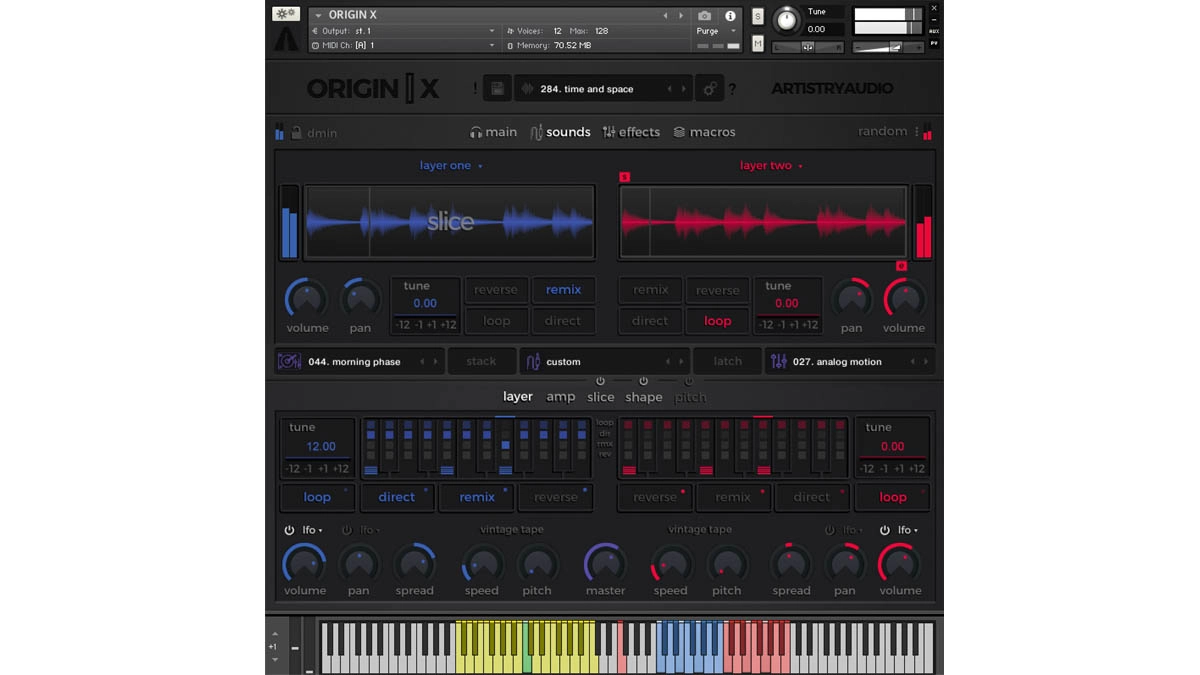1200x675 pixels.
Task: Open layer one volume lfo dropdown
Action: [313, 530]
